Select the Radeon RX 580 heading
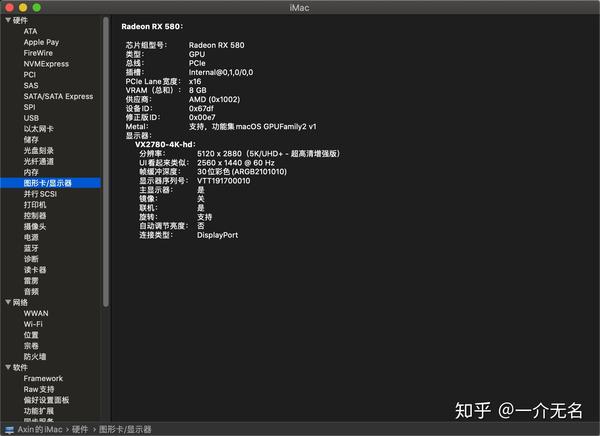Image resolution: width=600 pixels, height=436 pixels. [152, 26]
